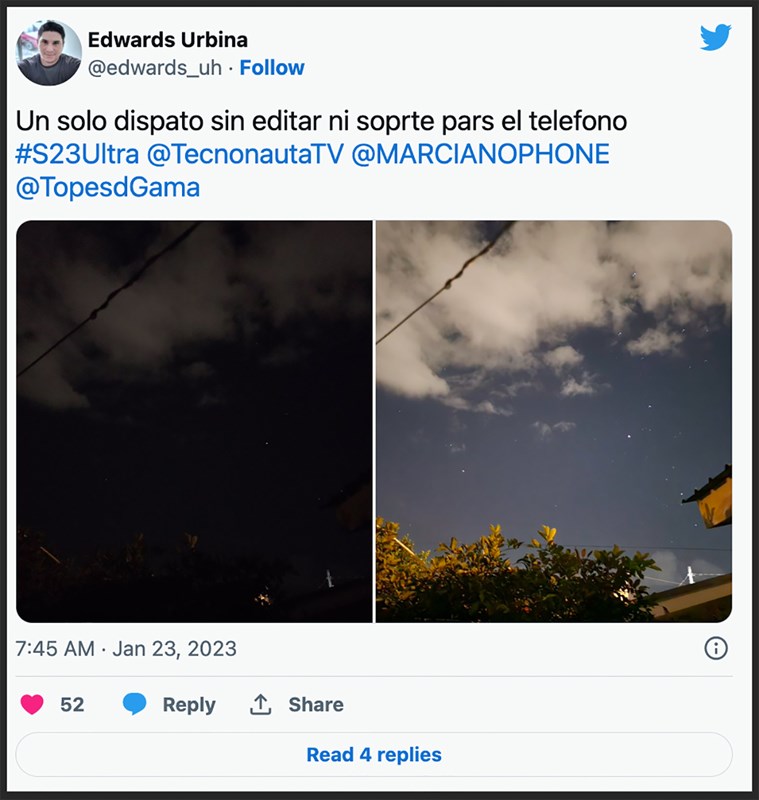The height and width of the screenshot is (800, 759).
Task: View the bright right night-sky photo
Action: [x=554, y=421]
